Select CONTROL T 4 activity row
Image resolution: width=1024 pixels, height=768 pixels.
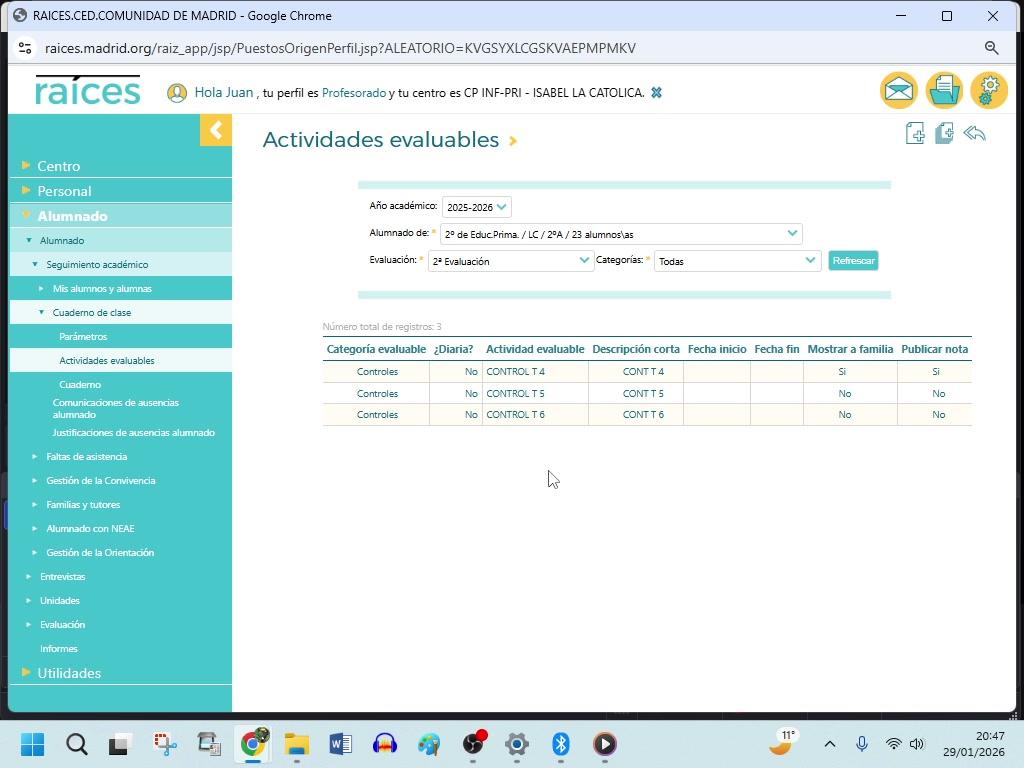point(647,372)
